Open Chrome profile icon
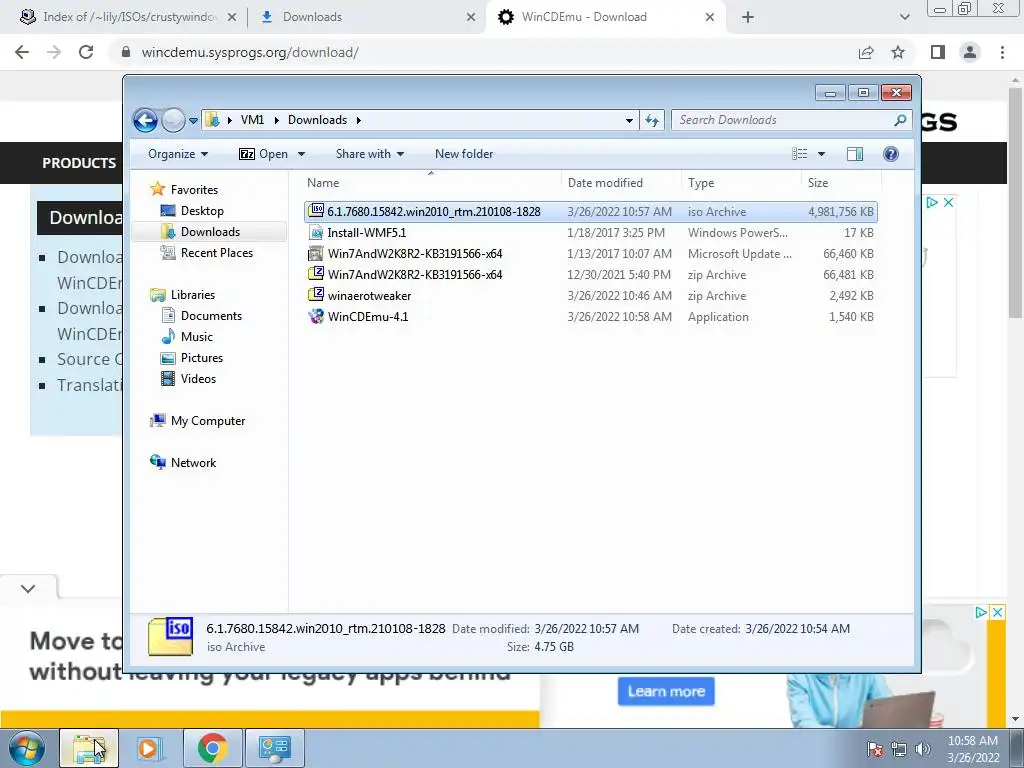The image size is (1024, 768). tap(970, 52)
